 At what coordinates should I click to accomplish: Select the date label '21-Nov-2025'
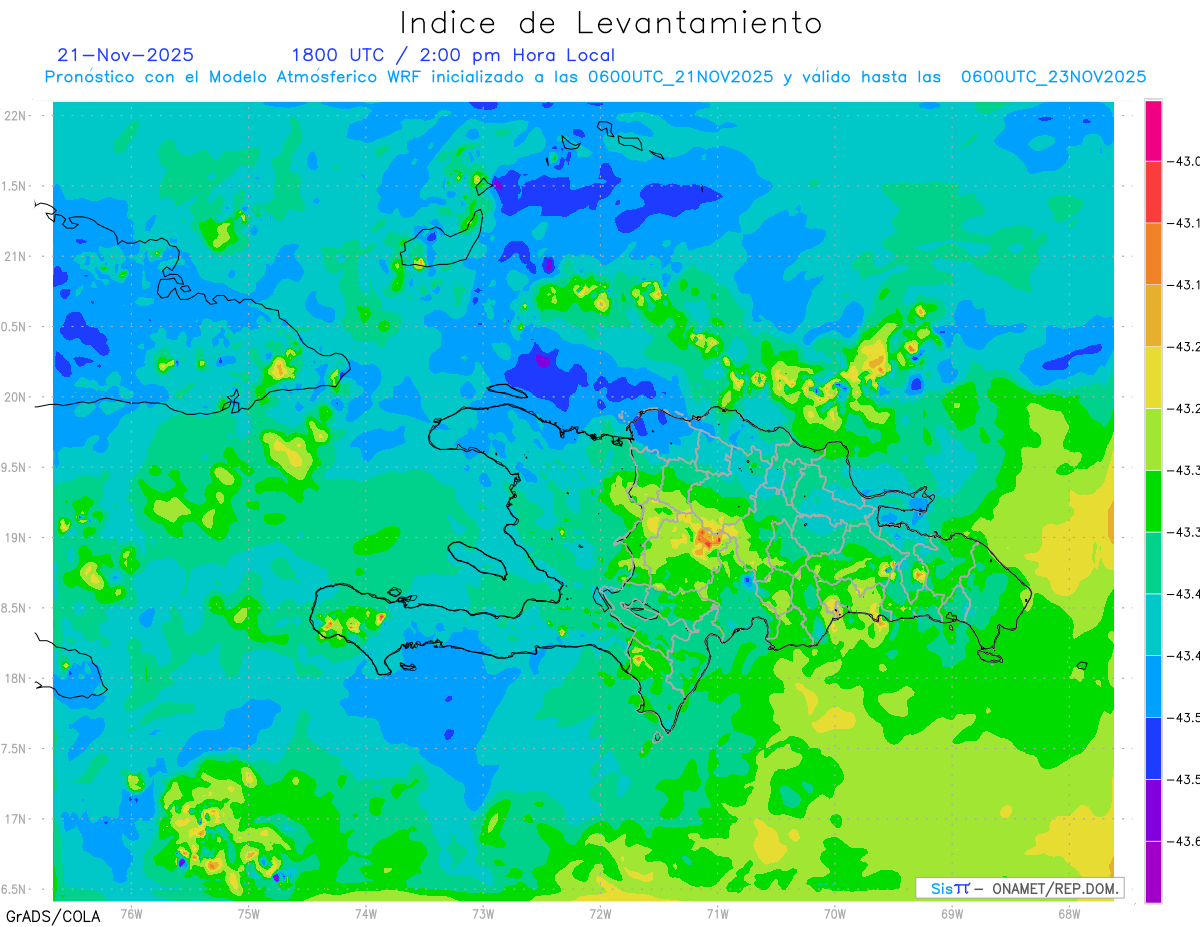pyautogui.click(x=126, y=55)
